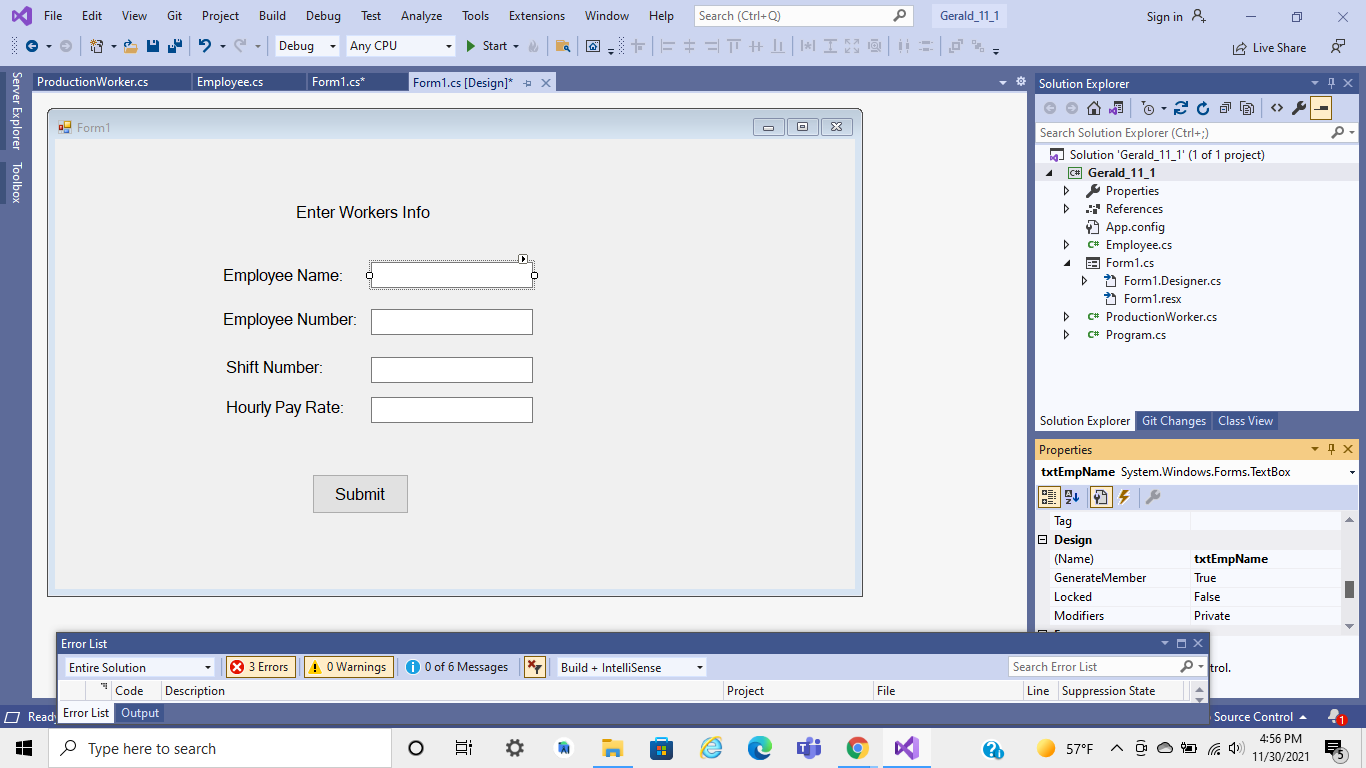1366x768 pixels.
Task: Toggle Alphabetical sort in Properties panel
Action: click(1072, 497)
